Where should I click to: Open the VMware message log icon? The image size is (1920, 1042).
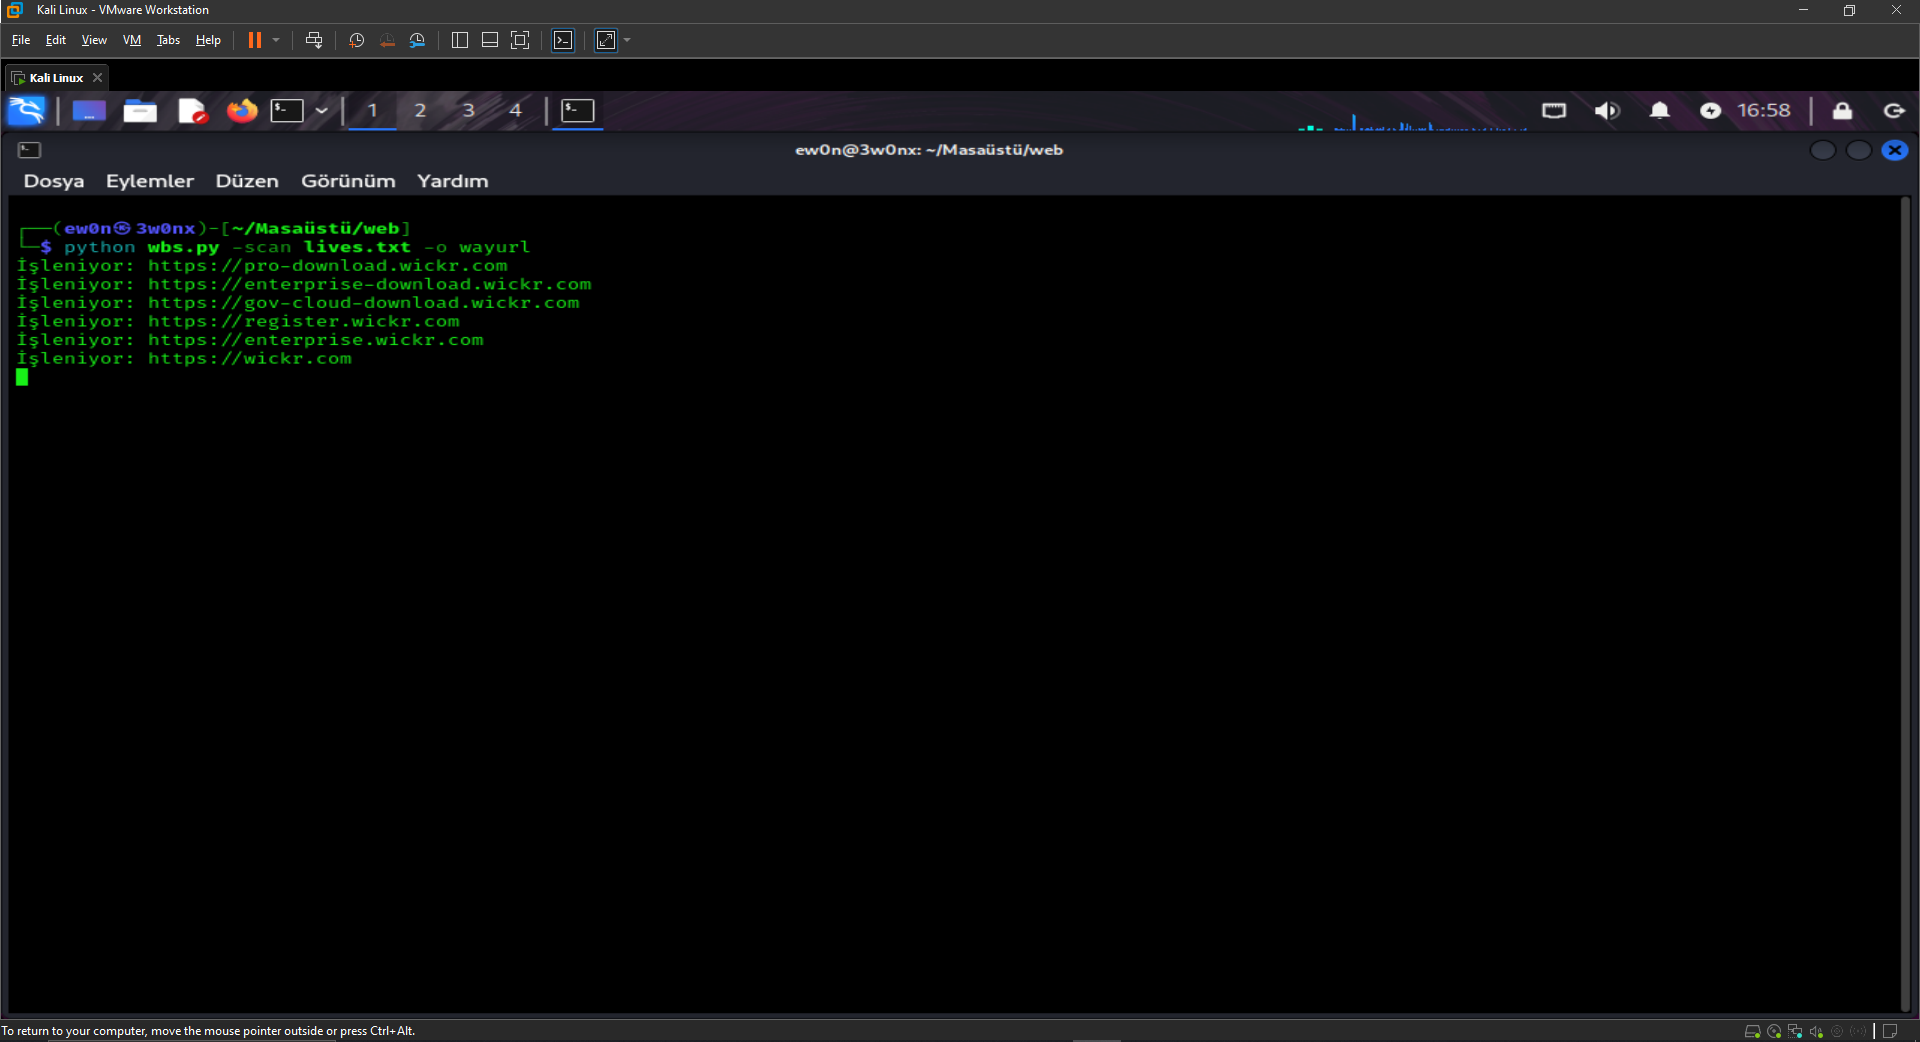tap(1890, 1031)
